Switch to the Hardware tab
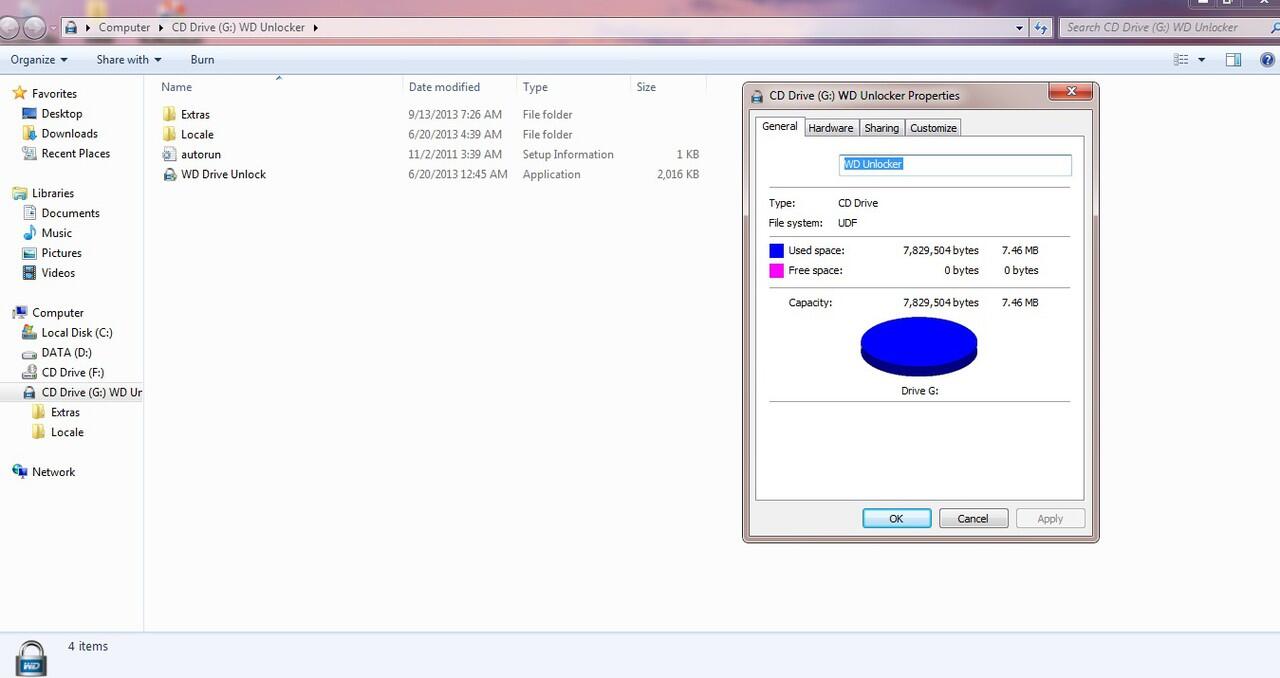The width and height of the screenshot is (1280, 678). click(x=831, y=128)
